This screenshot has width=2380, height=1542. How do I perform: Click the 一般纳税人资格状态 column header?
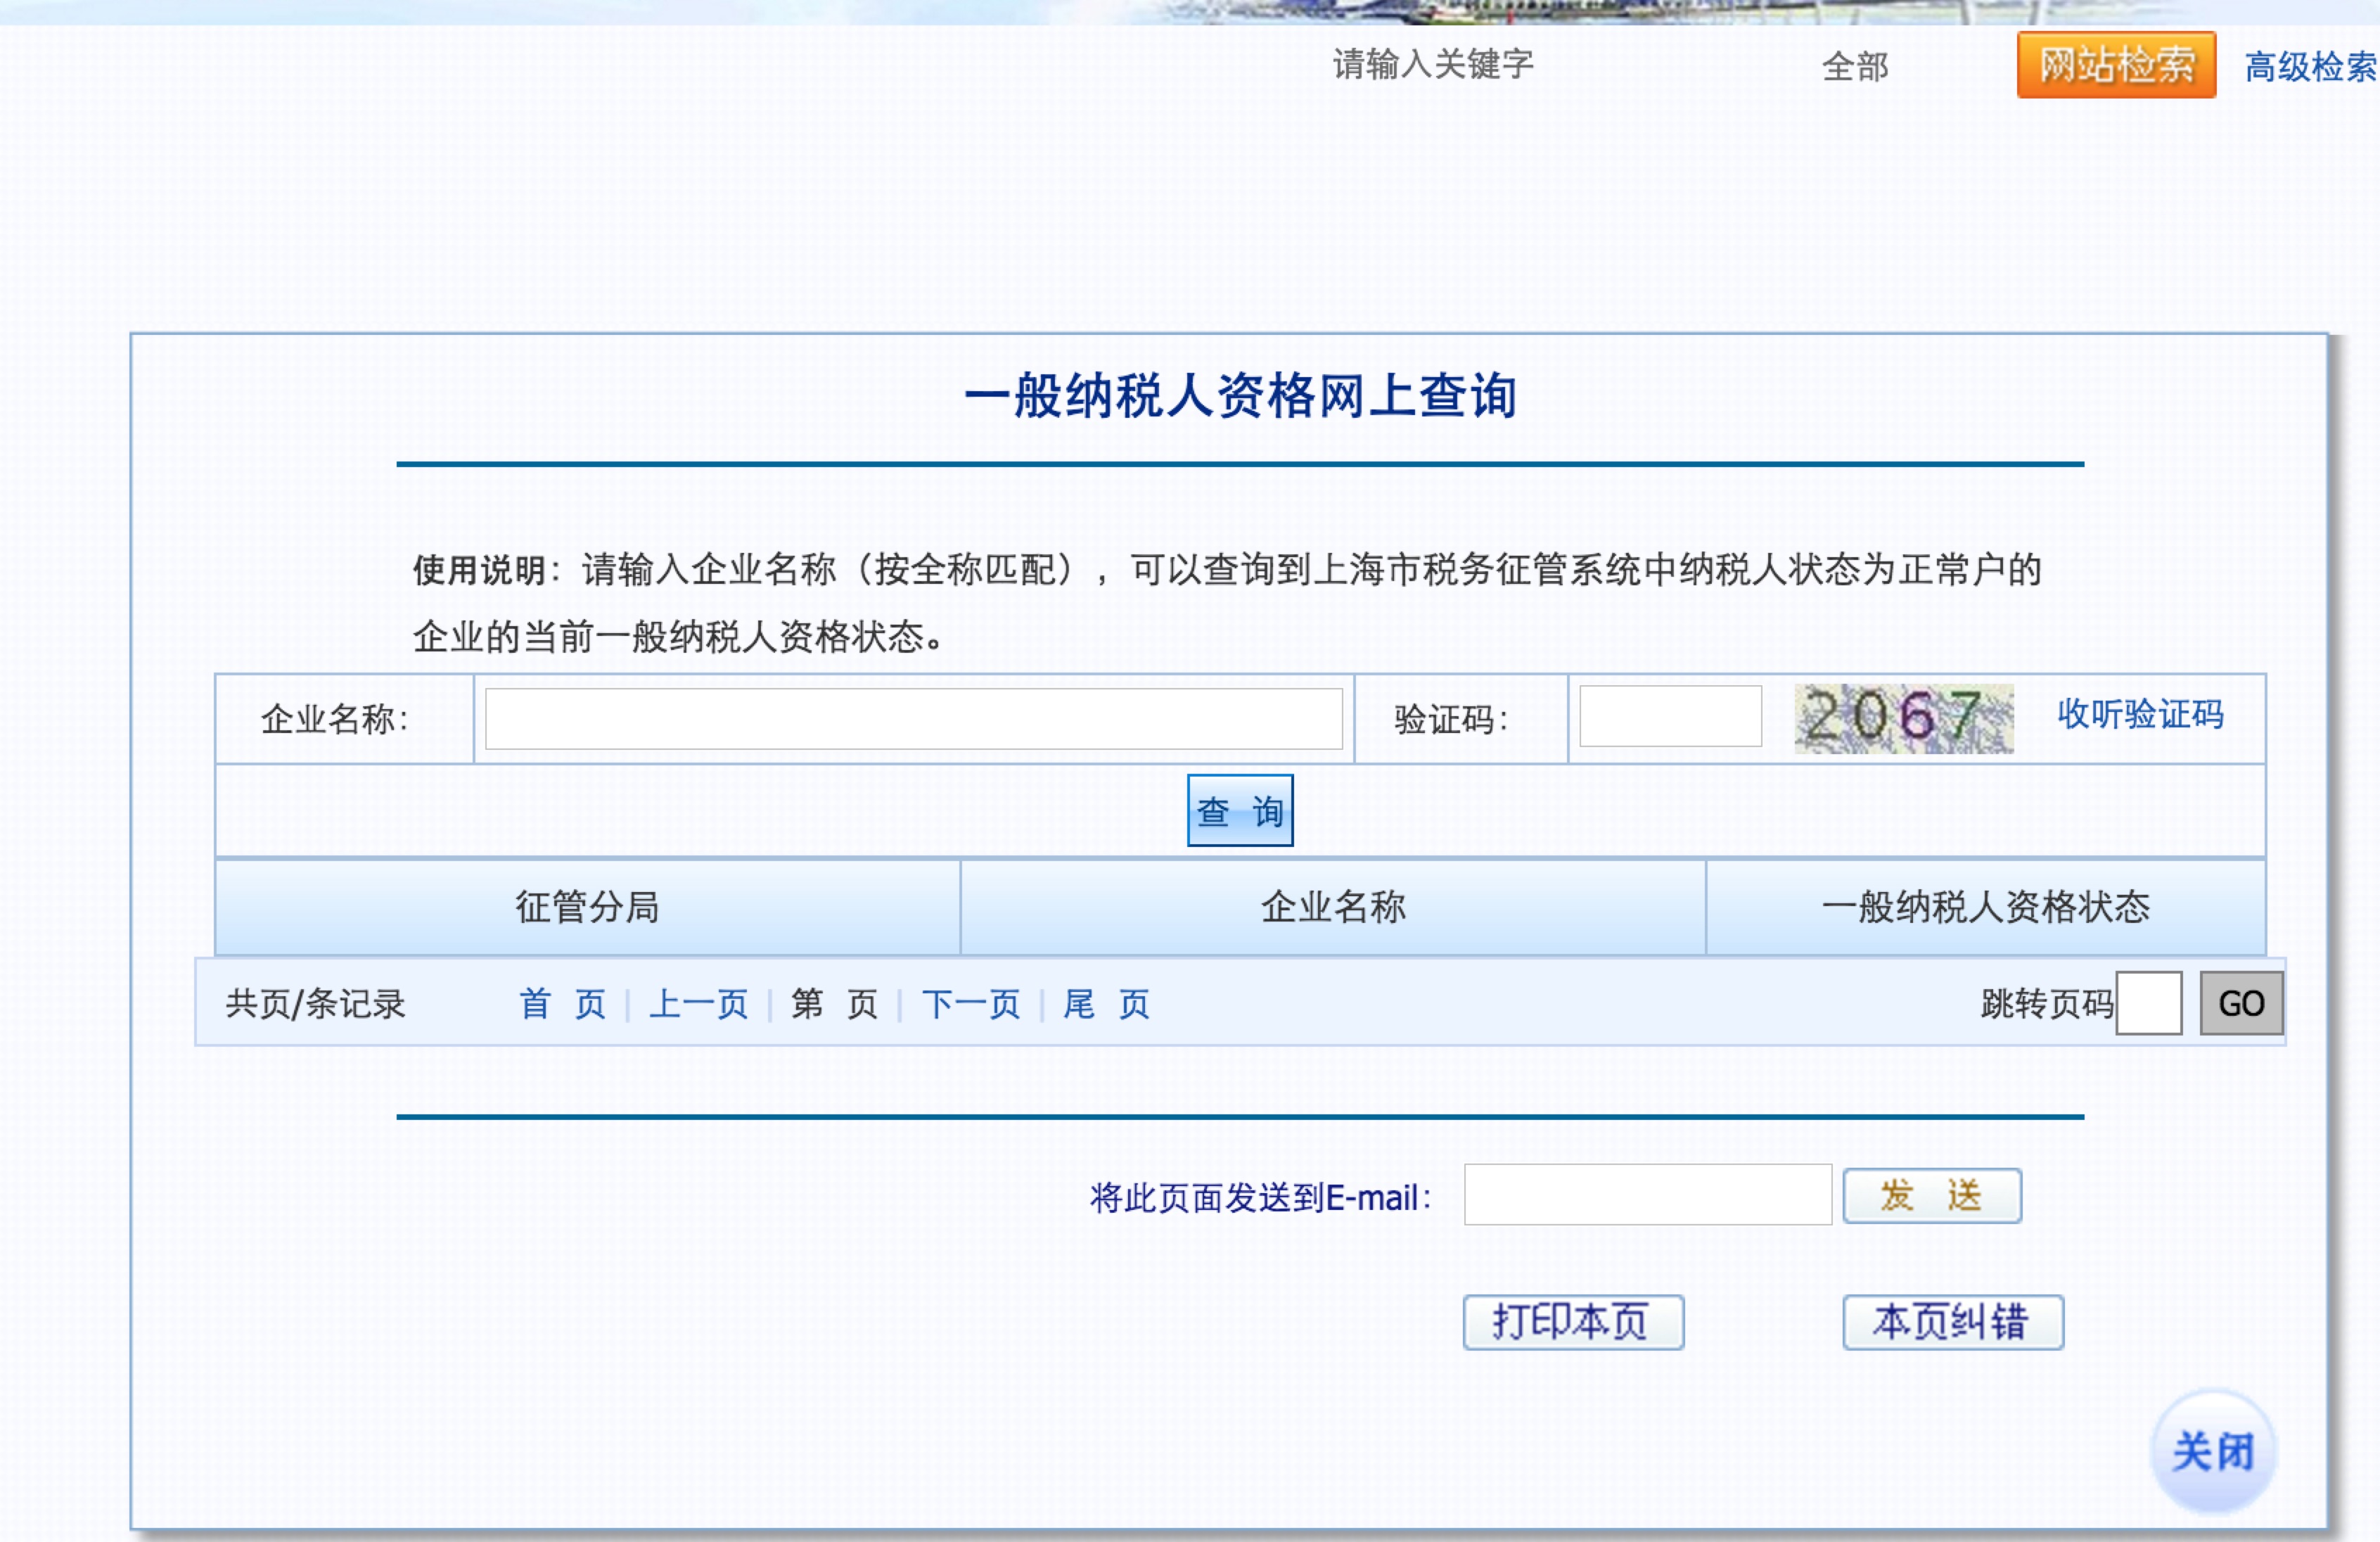tap(1985, 907)
